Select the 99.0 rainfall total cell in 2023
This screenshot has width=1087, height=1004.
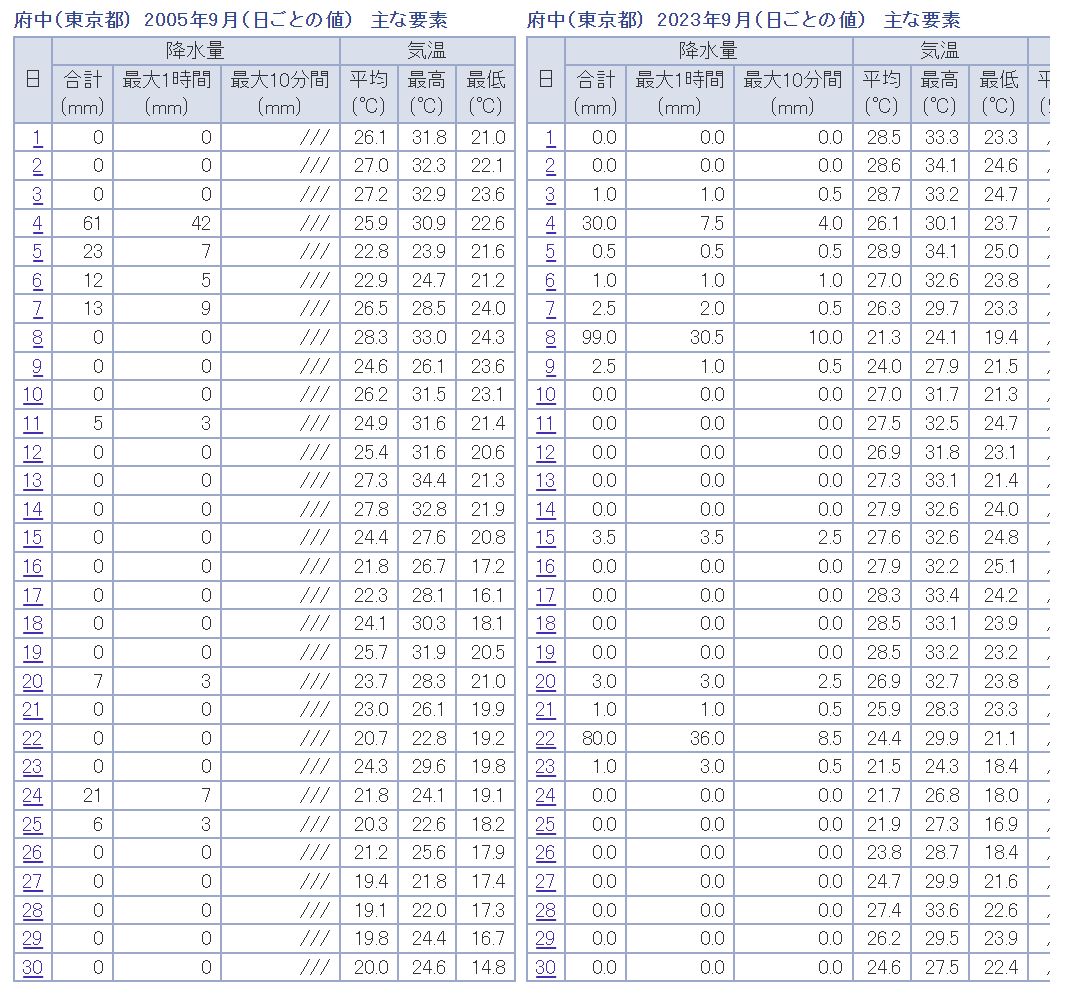click(x=595, y=338)
